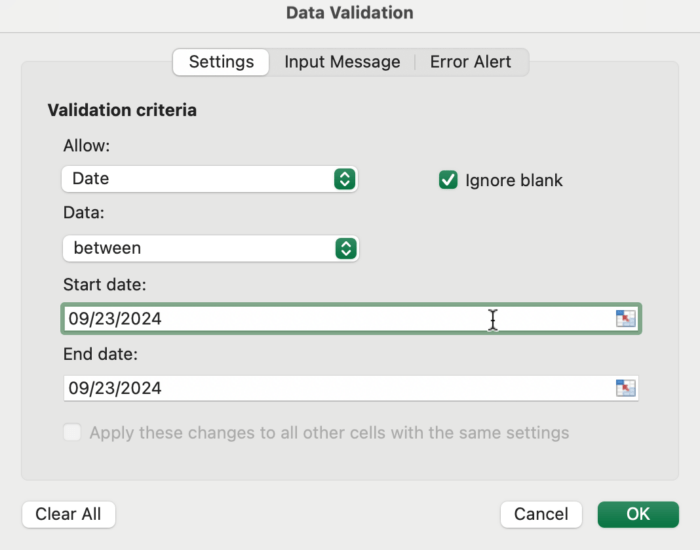This screenshot has height=550, width=700.
Task: Expand the Data dropdown showing between
Action: pyautogui.click(x=200, y=248)
